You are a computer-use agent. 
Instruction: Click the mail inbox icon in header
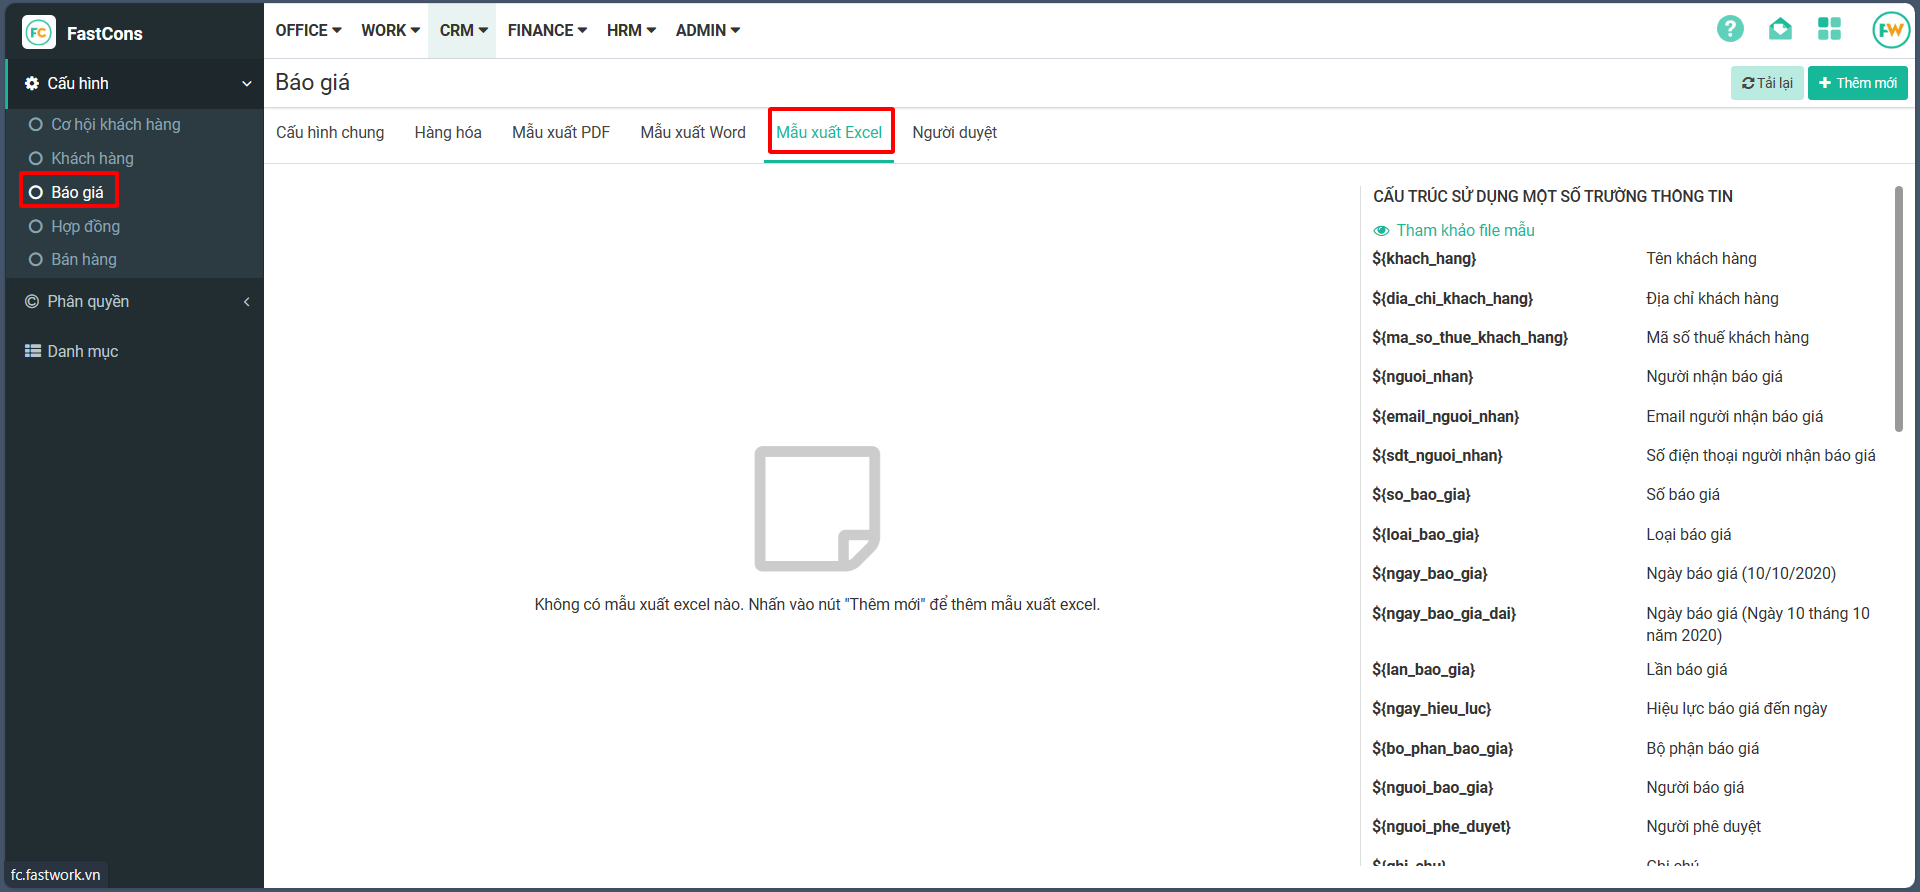click(1780, 29)
